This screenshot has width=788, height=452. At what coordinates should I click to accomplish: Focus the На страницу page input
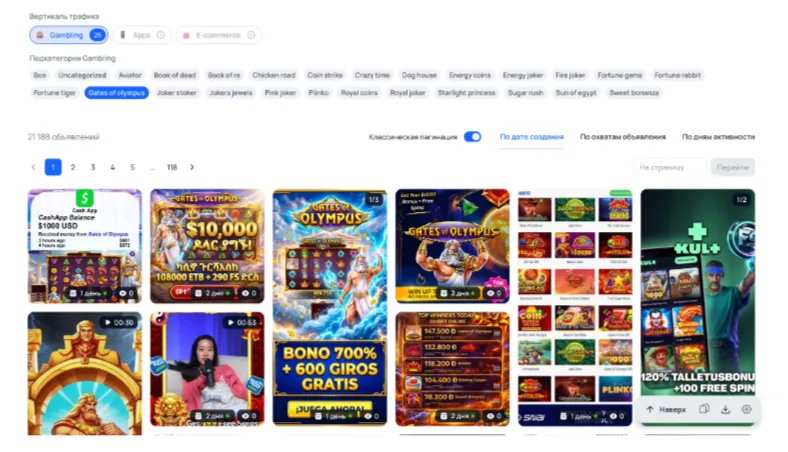[x=670, y=167]
